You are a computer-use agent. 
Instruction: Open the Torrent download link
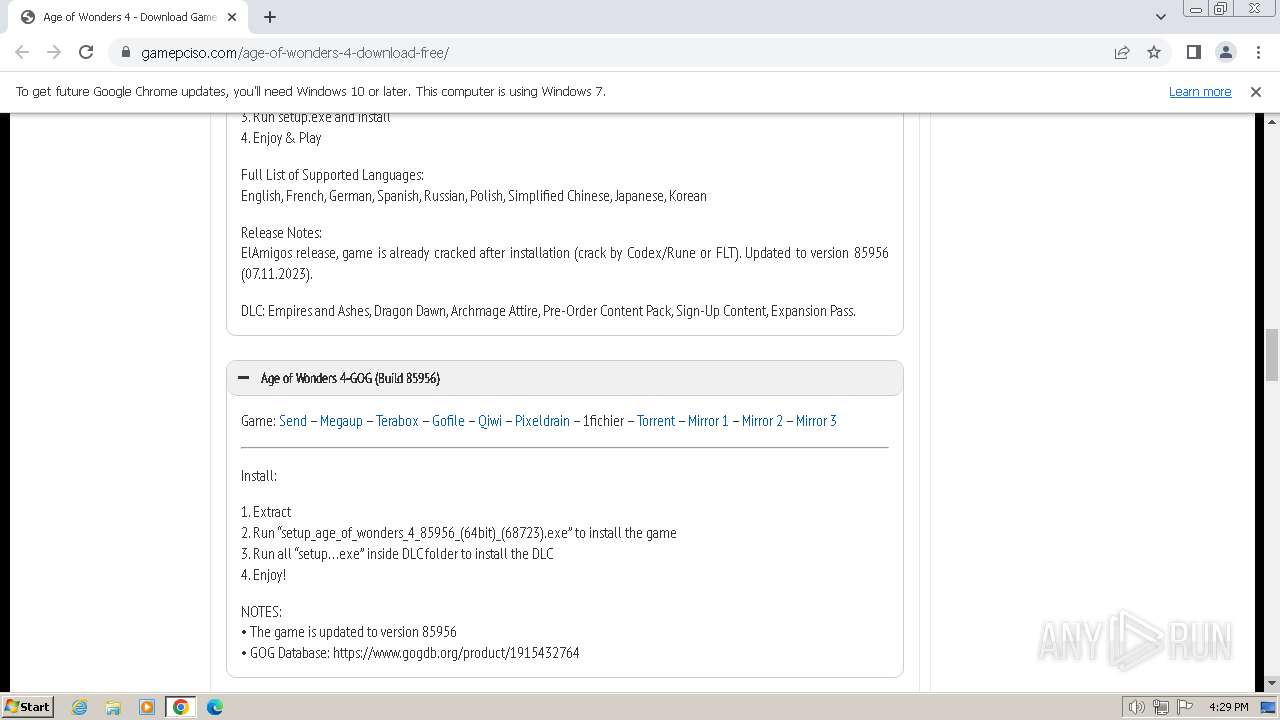(x=656, y=420)
